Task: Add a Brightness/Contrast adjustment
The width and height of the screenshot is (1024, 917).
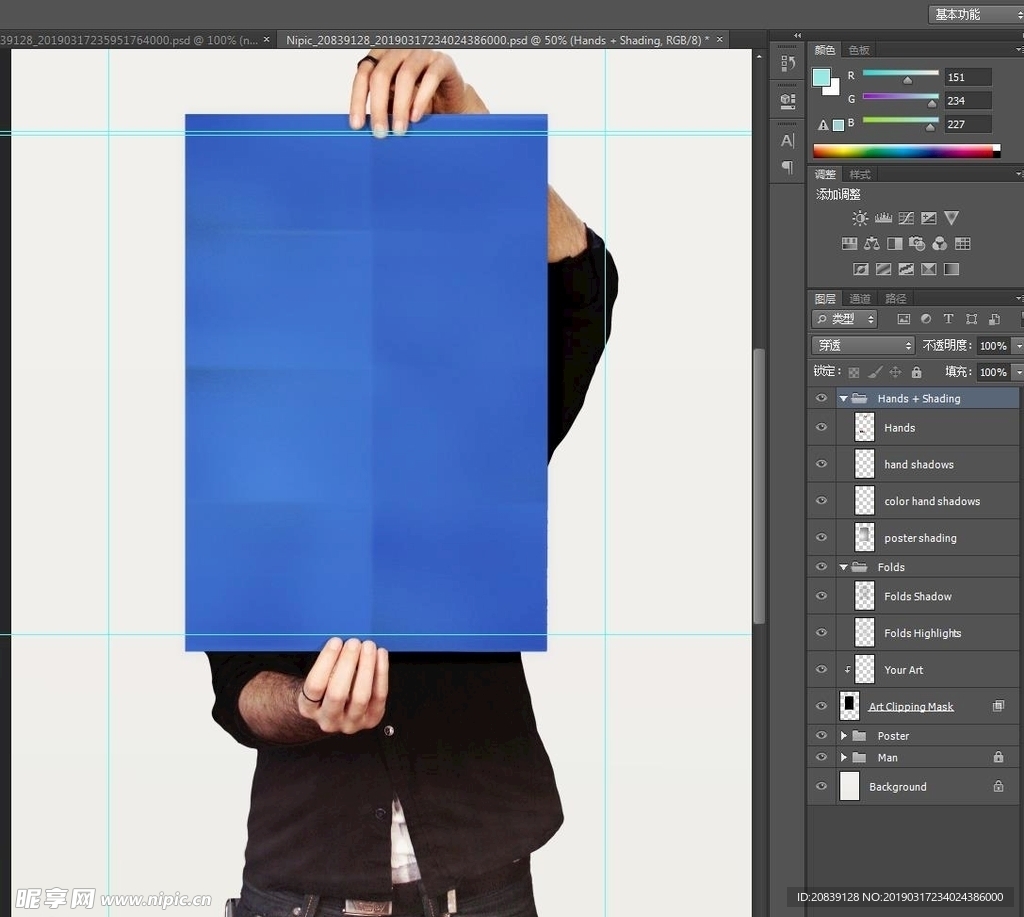Action: (860, 218)
